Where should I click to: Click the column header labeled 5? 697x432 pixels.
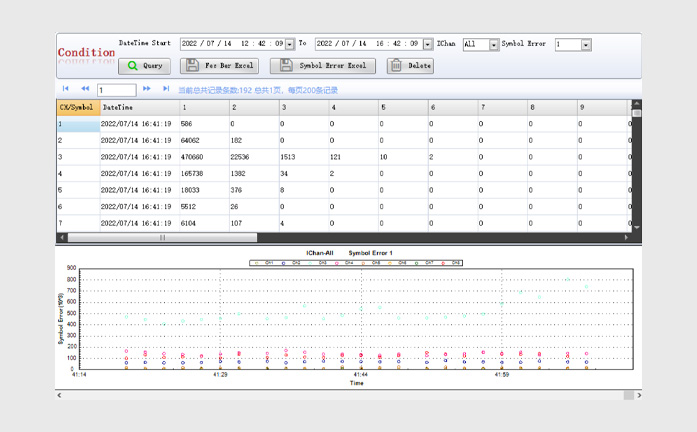coord(403,108)
